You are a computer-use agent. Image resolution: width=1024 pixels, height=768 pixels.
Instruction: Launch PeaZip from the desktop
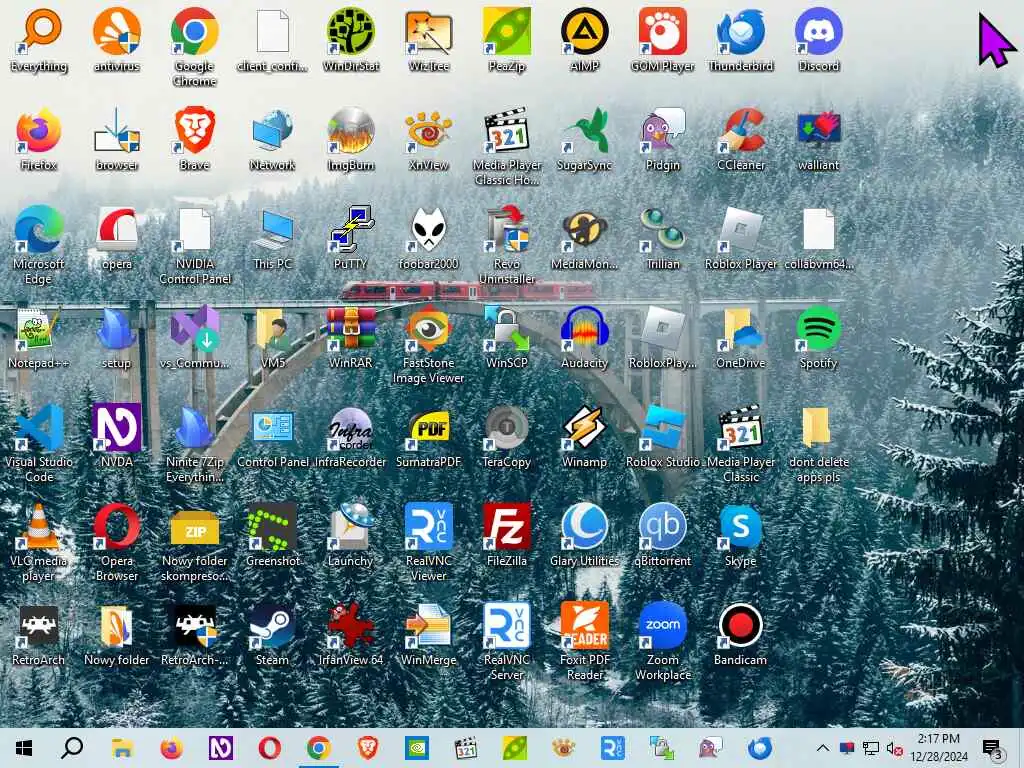507,39
